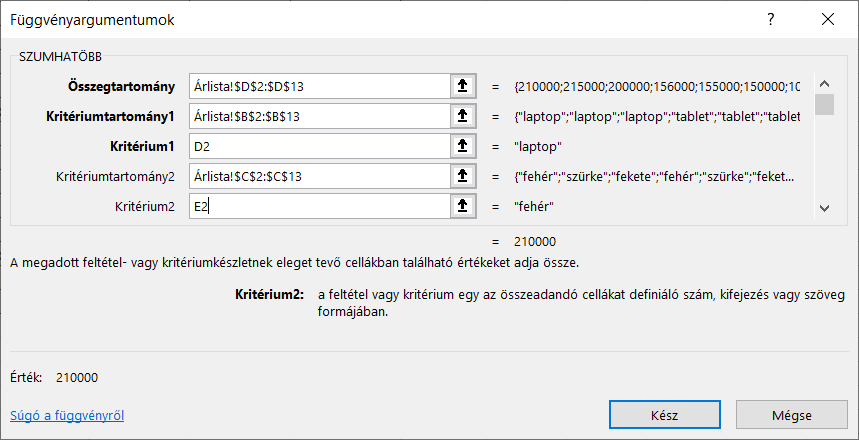The image size is (859, 440).
Task: Click into the Összegtartomány input field
Action: (318, 86)
